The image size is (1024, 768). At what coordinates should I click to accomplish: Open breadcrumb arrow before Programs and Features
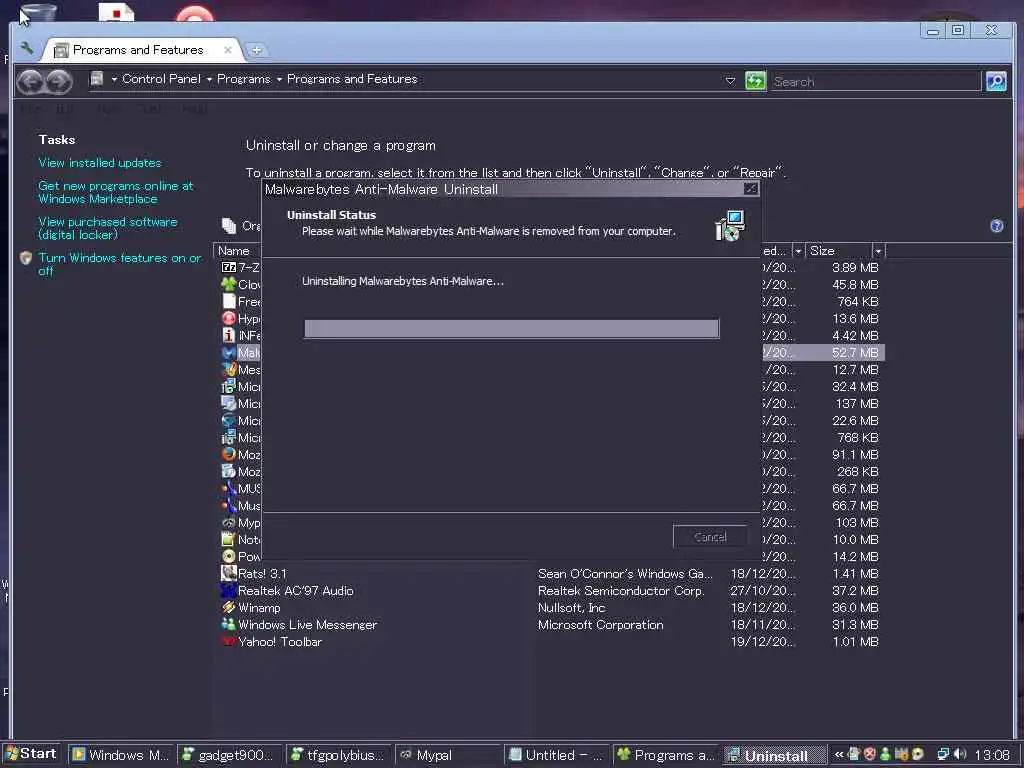280,80
